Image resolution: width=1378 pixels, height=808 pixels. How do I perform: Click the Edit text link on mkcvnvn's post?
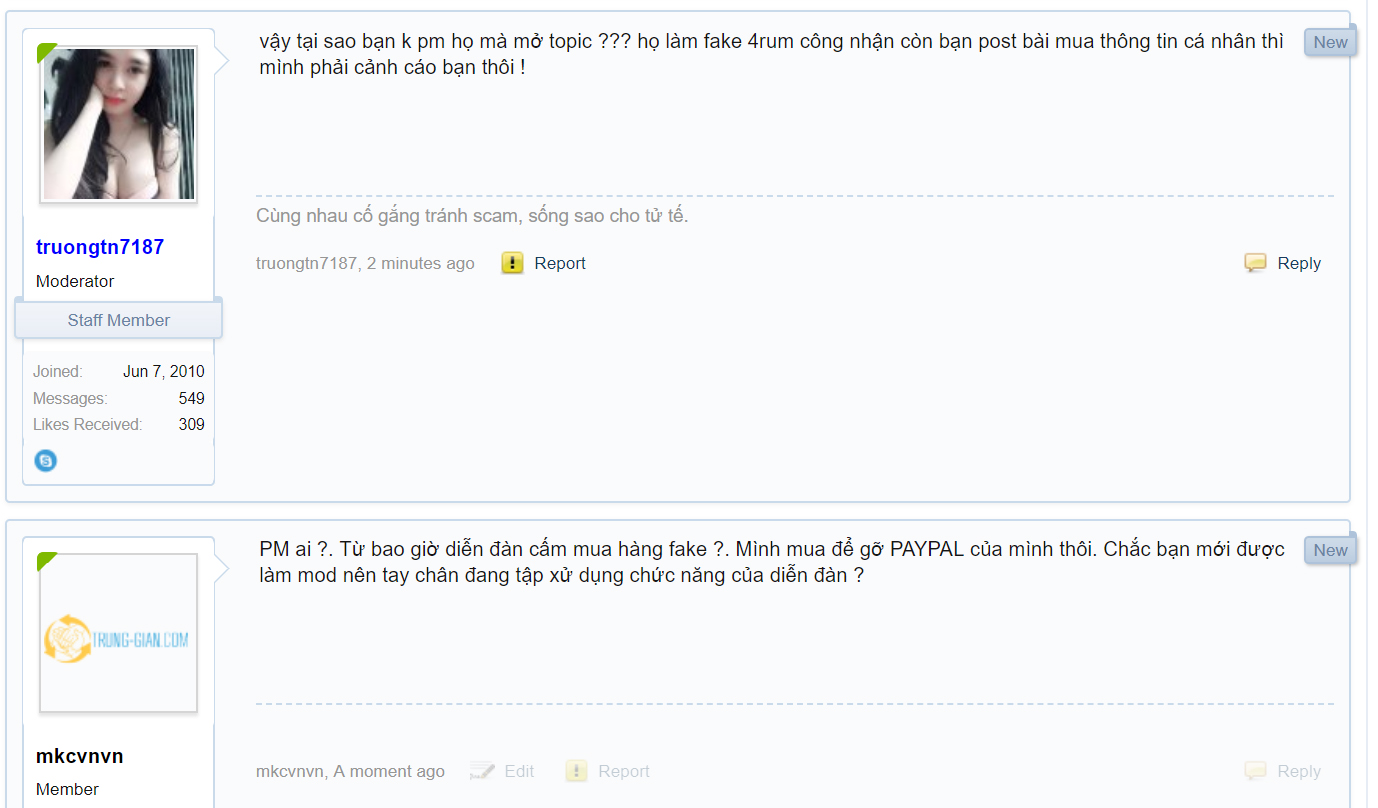tap(519, 771)
